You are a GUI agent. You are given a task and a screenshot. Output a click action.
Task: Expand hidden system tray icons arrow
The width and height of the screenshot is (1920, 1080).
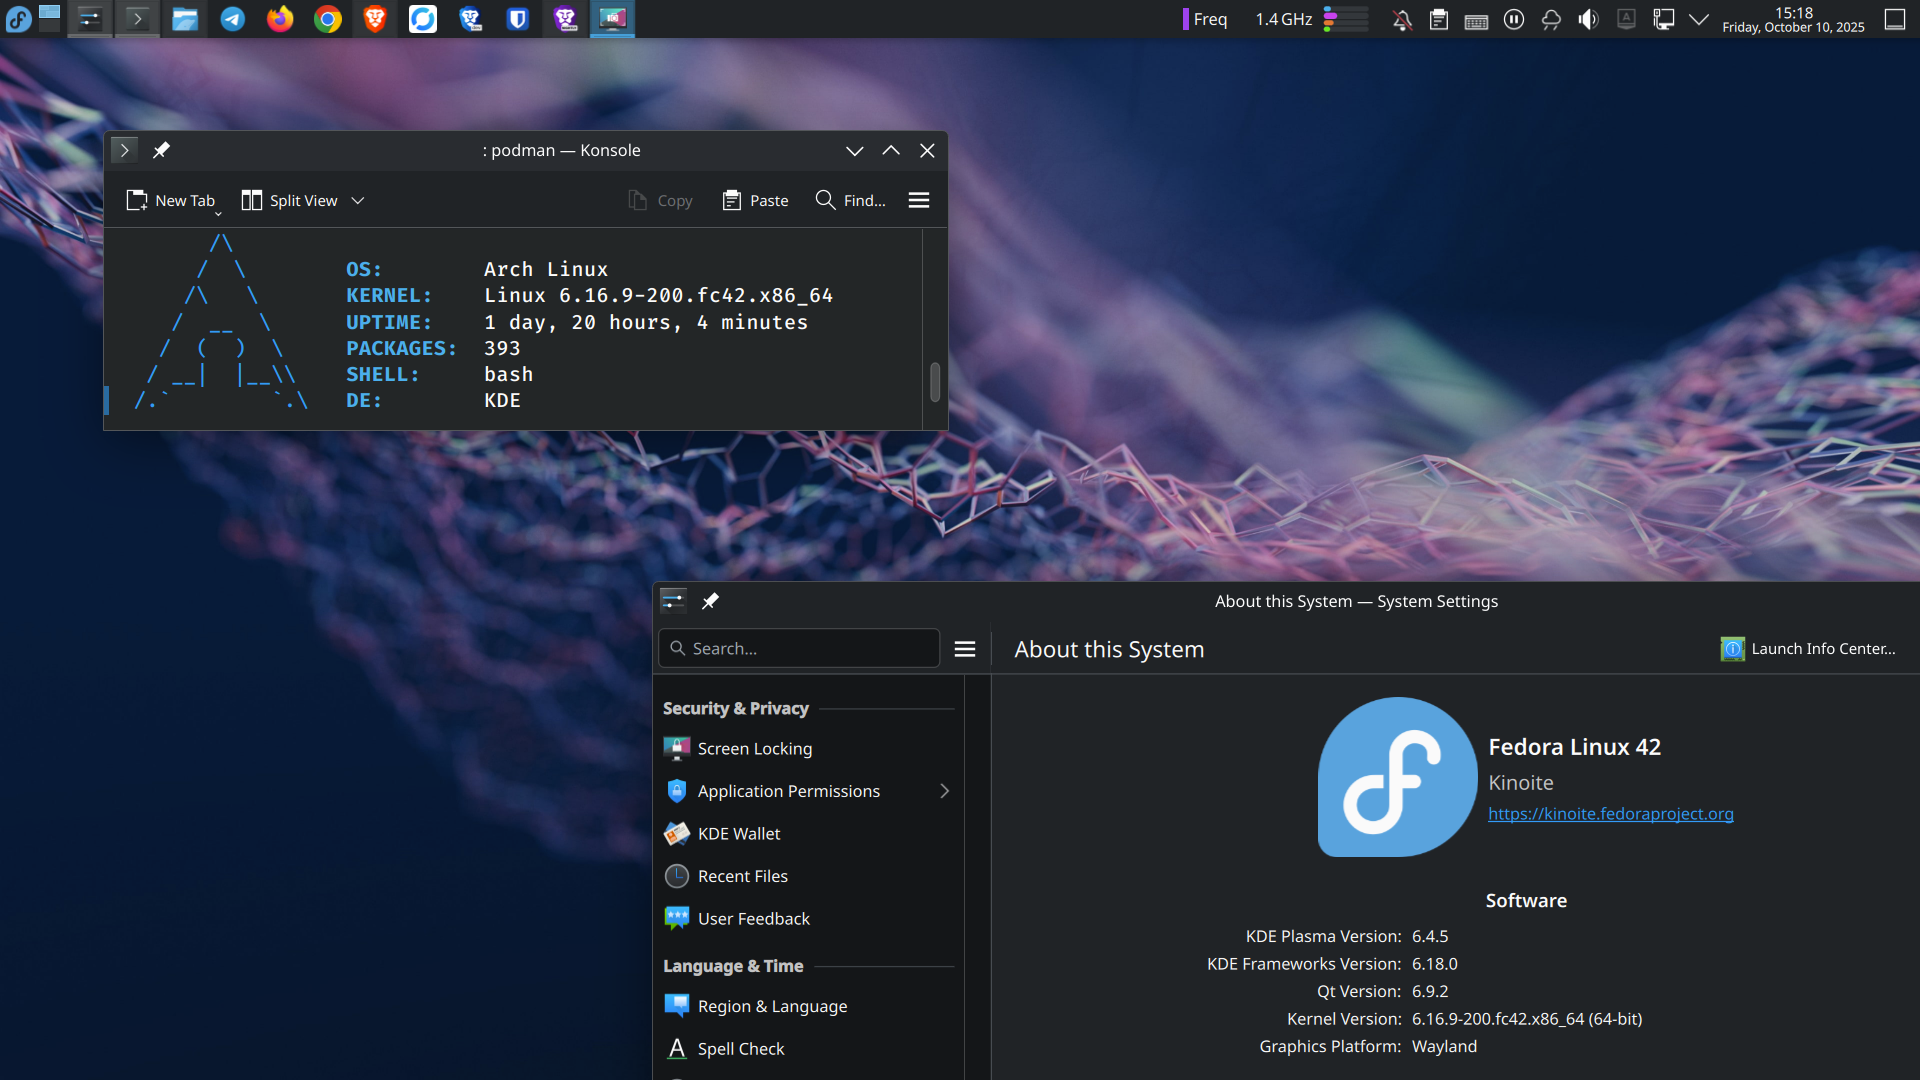click(x=1699, y=19)
